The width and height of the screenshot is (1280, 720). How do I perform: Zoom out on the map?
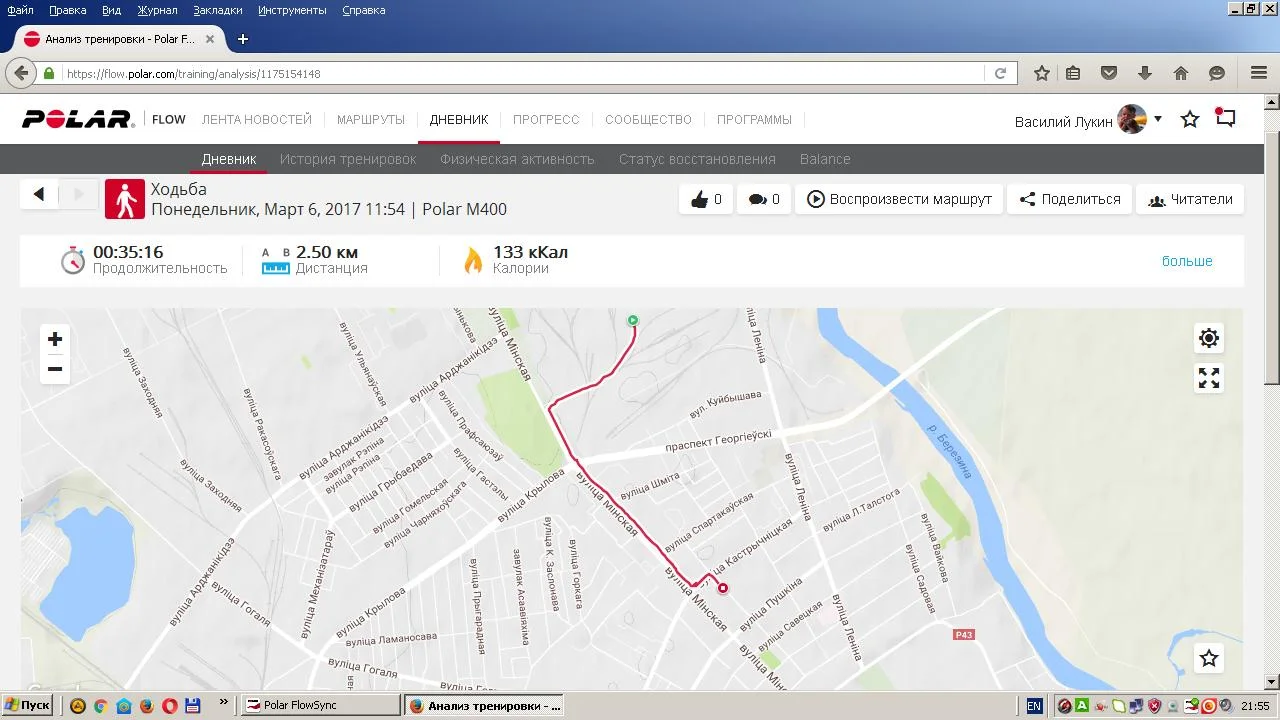click(x=55, y=369)
